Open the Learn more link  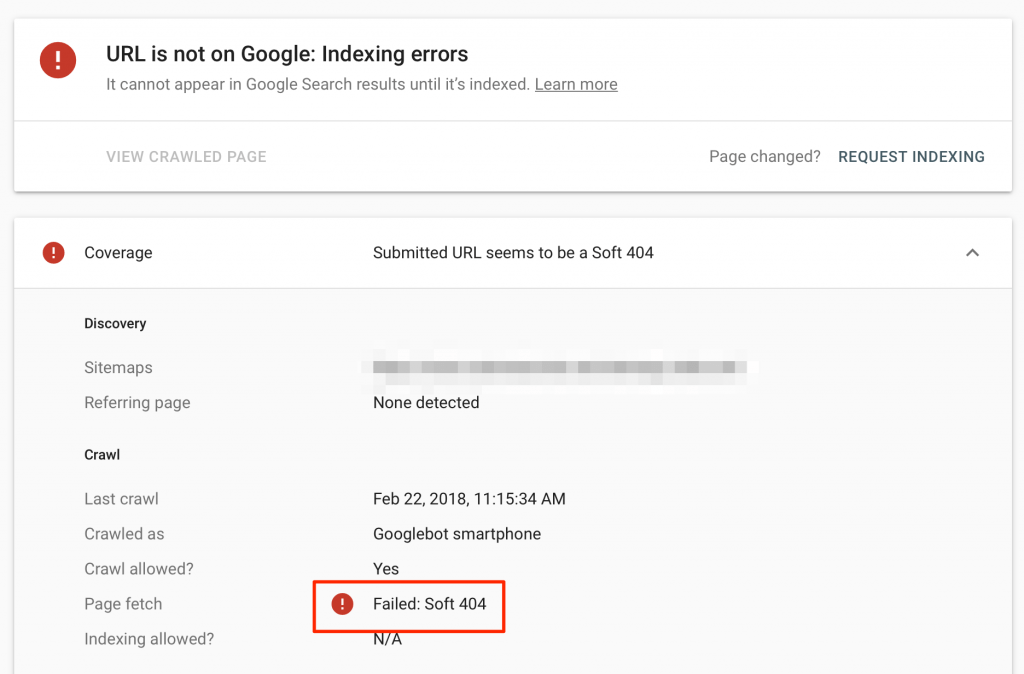[x=575, y=84]
